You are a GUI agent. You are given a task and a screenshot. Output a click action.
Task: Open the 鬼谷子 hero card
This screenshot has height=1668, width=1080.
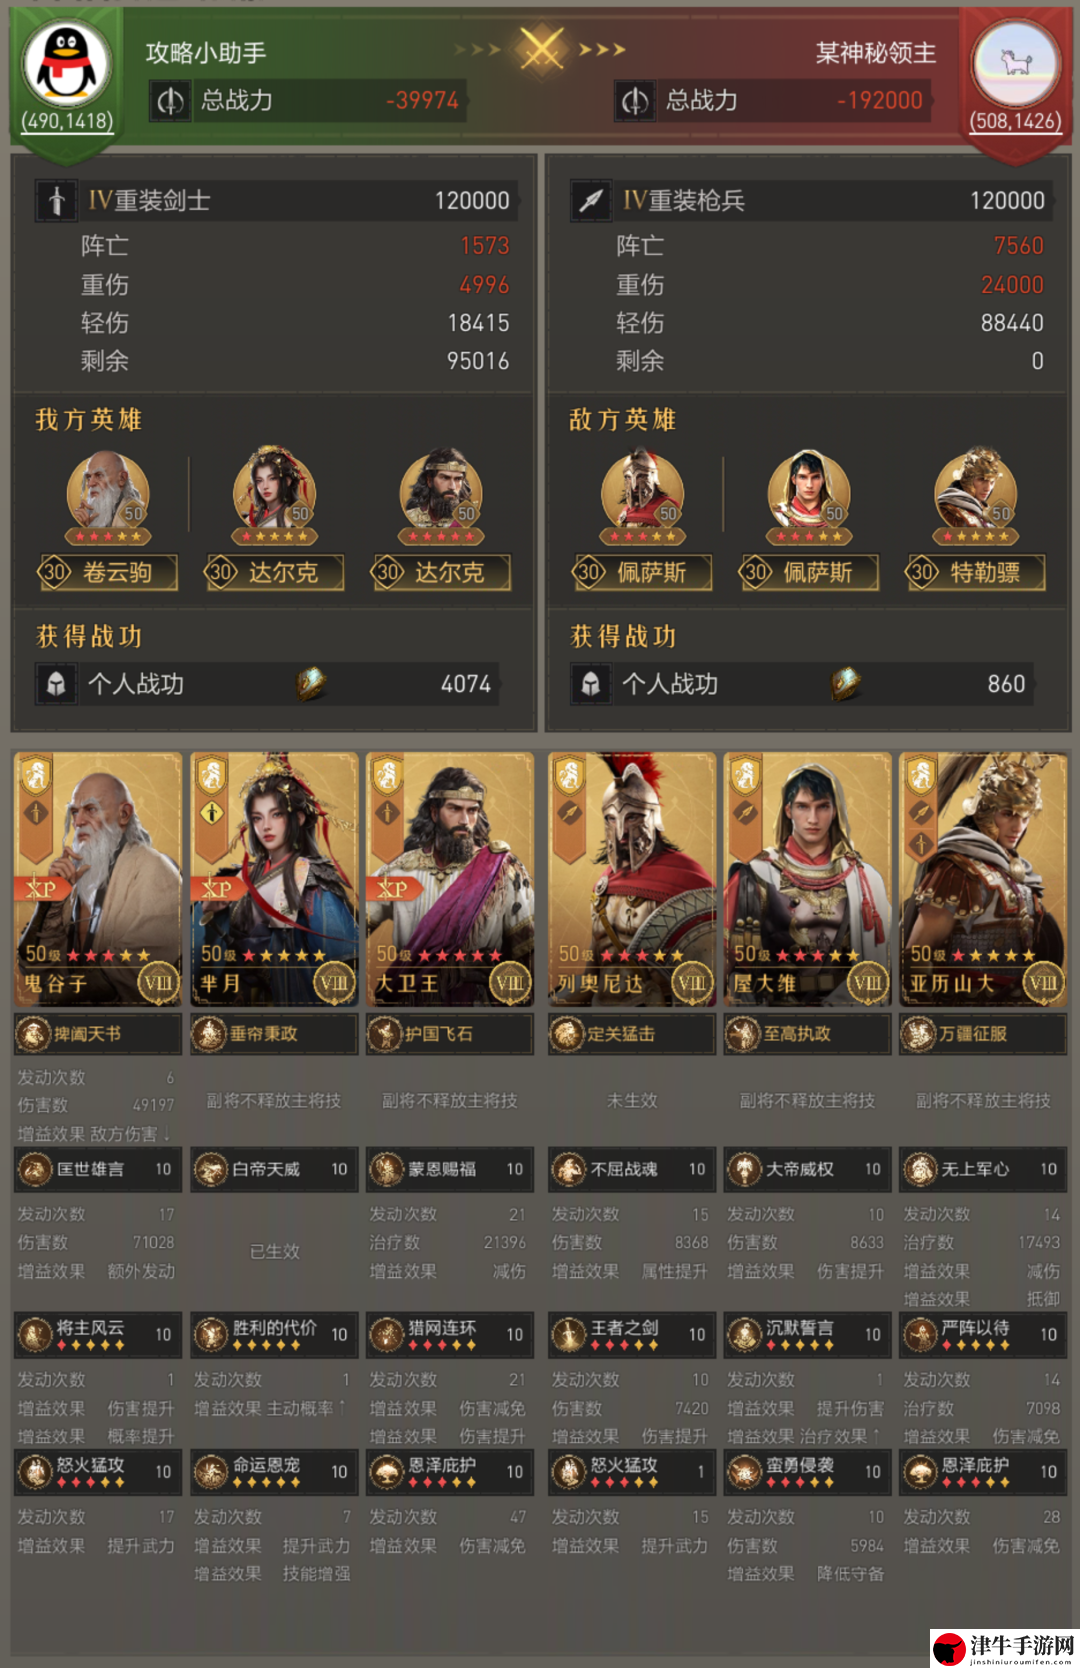click(97, 879)
